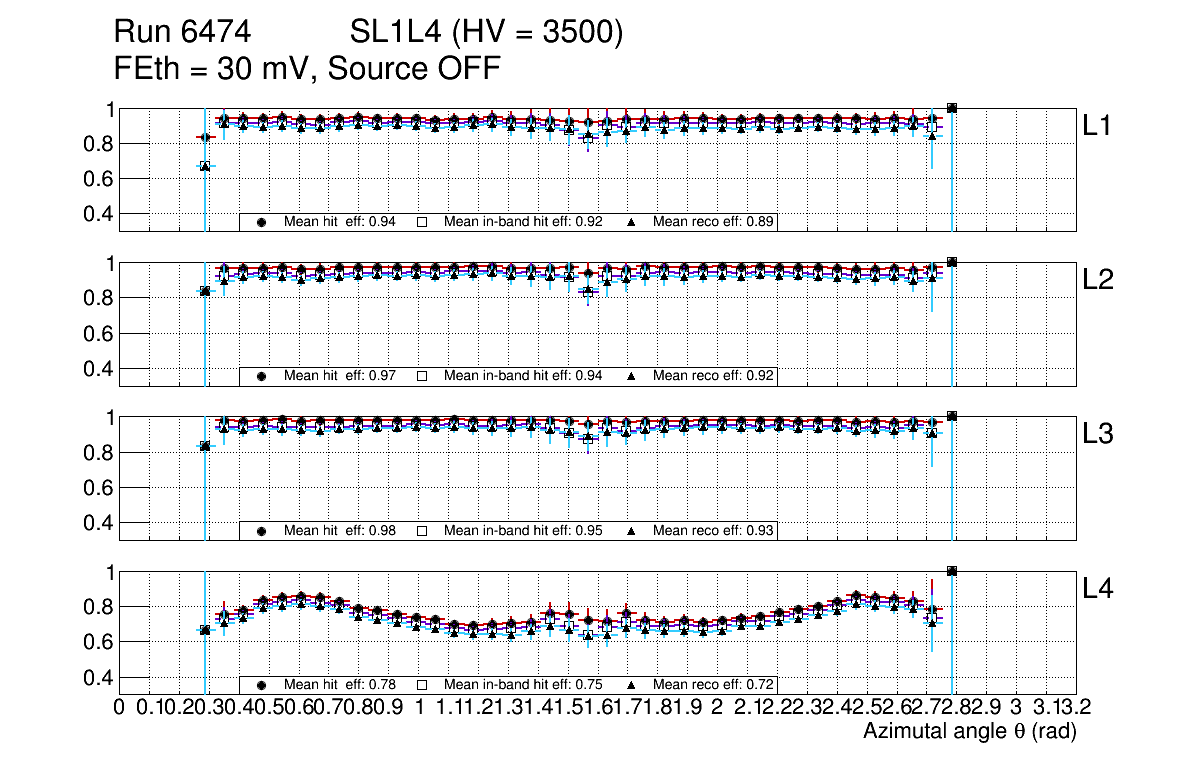
Task: Click the open square legend marker in L1 panel
Action: (422, 222)
